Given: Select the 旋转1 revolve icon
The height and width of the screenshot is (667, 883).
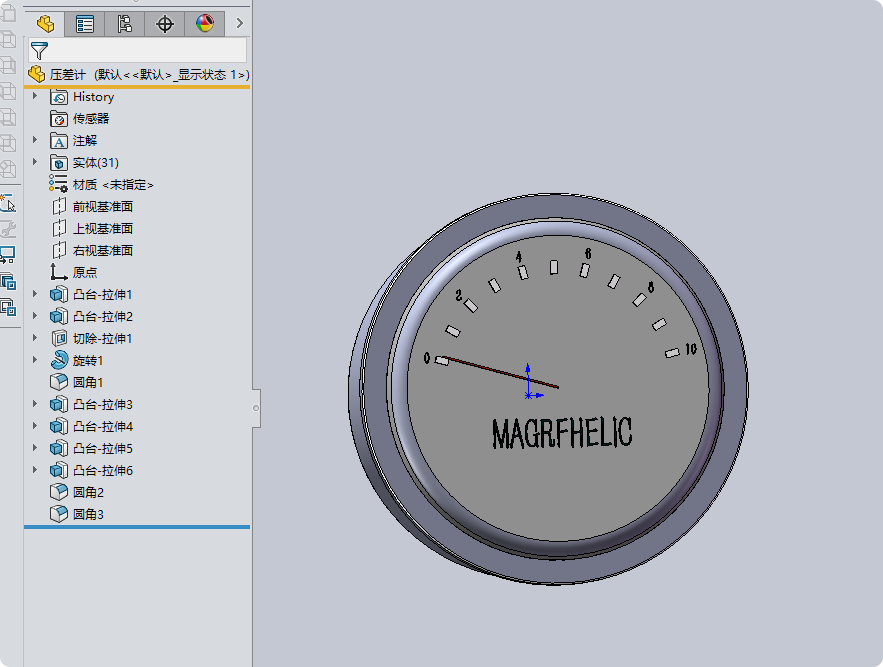Looking at the screenshot, I should 59,360.
